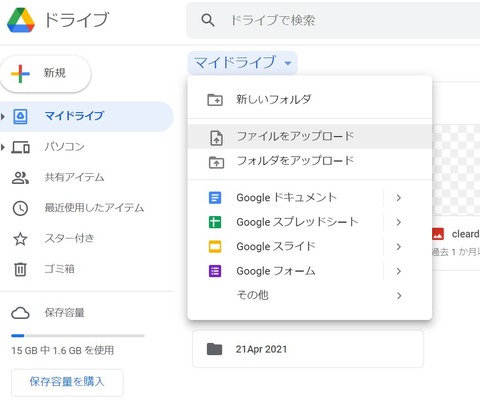
Task: Click the red image file icon
Action: [x=438, y=234]
